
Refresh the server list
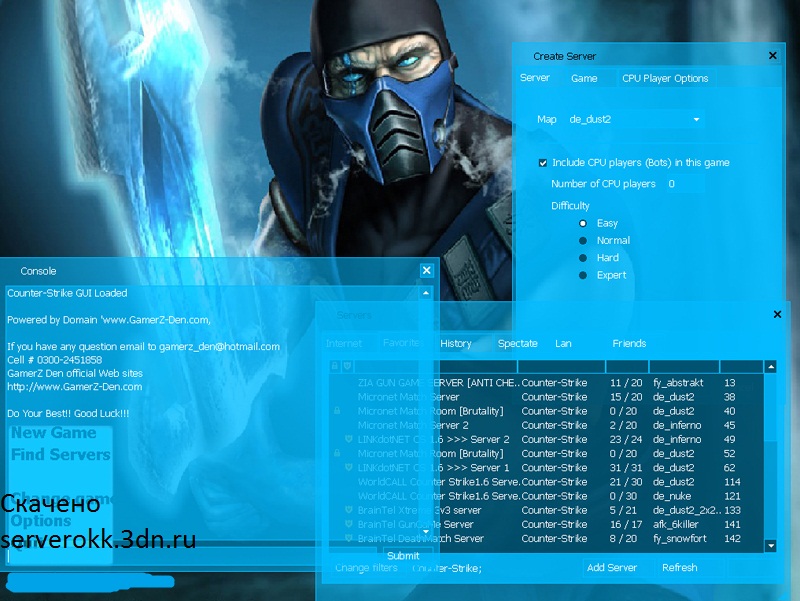[680, 567]
